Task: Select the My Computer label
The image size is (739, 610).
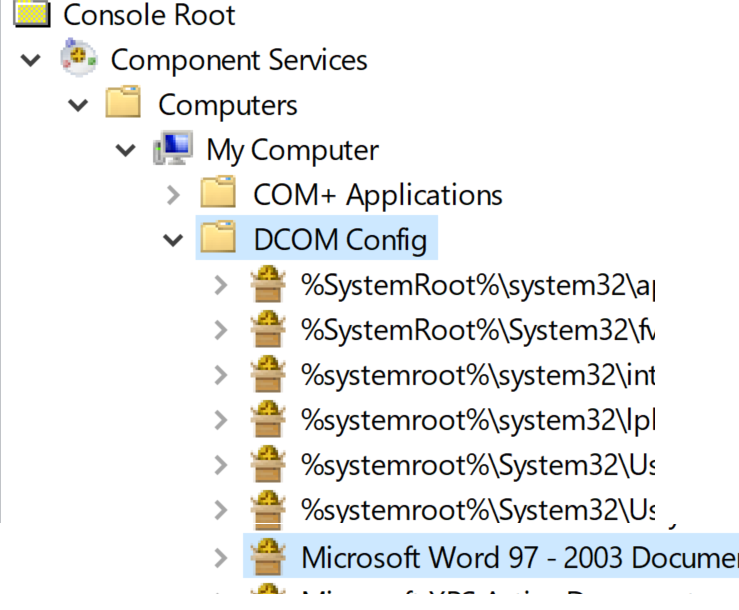Action: pyautogui.click(x=292, y=150)
